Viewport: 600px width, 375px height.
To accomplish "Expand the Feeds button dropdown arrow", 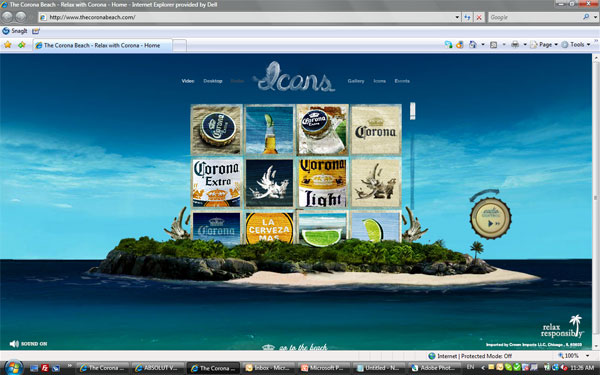I will pyautogui.click(x=504, y=45).
